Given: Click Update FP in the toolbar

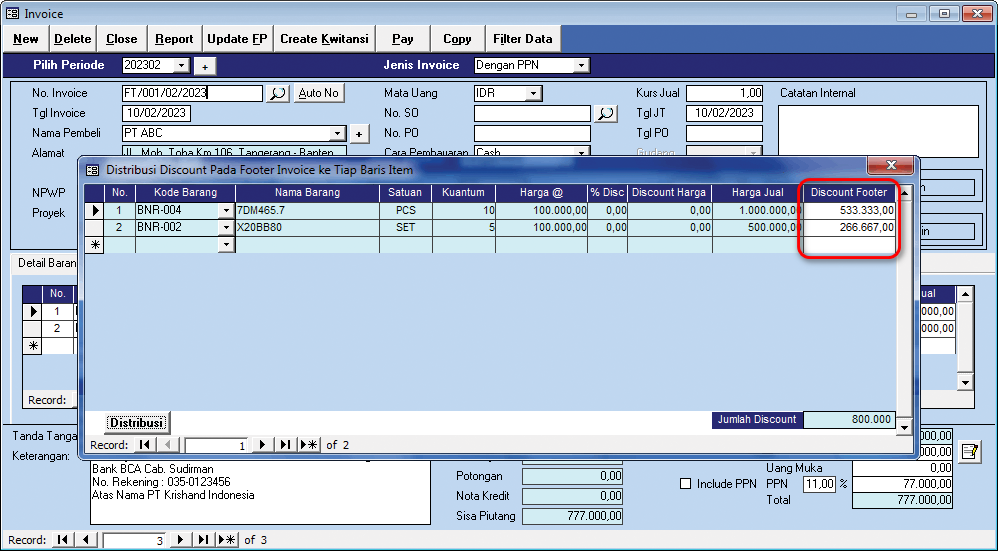Looking at the screenshot, I should (x=236, y=39).
